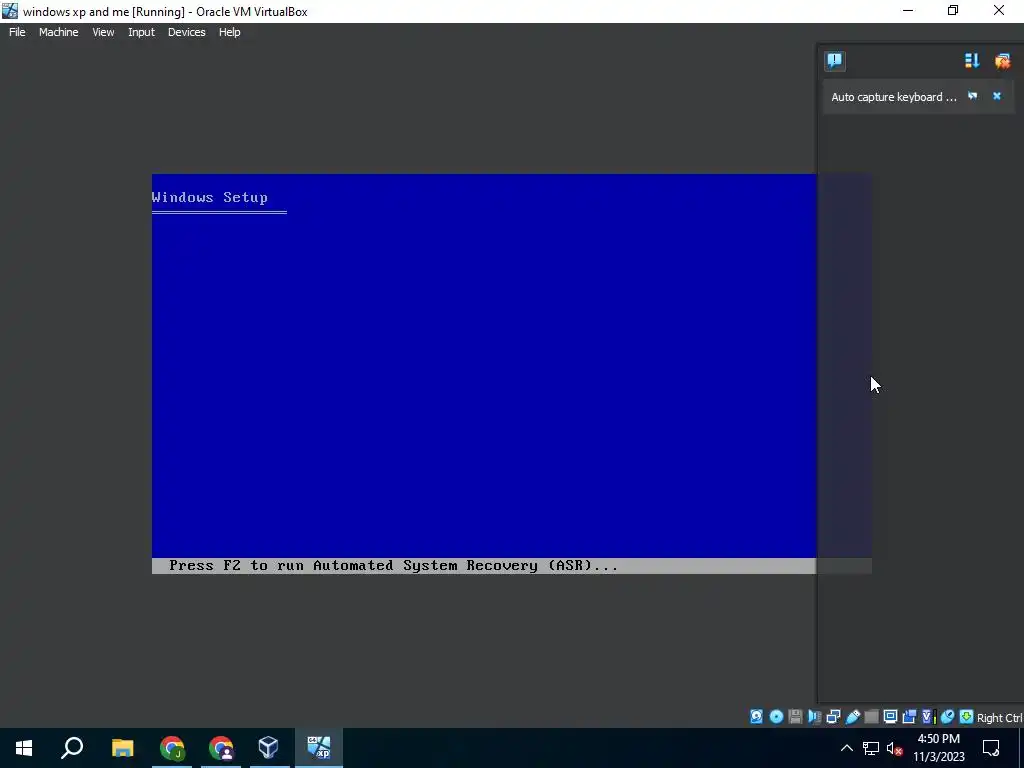1024x768 pixels.
Task: Click the network adapters status icon
Action: [833, 716]
